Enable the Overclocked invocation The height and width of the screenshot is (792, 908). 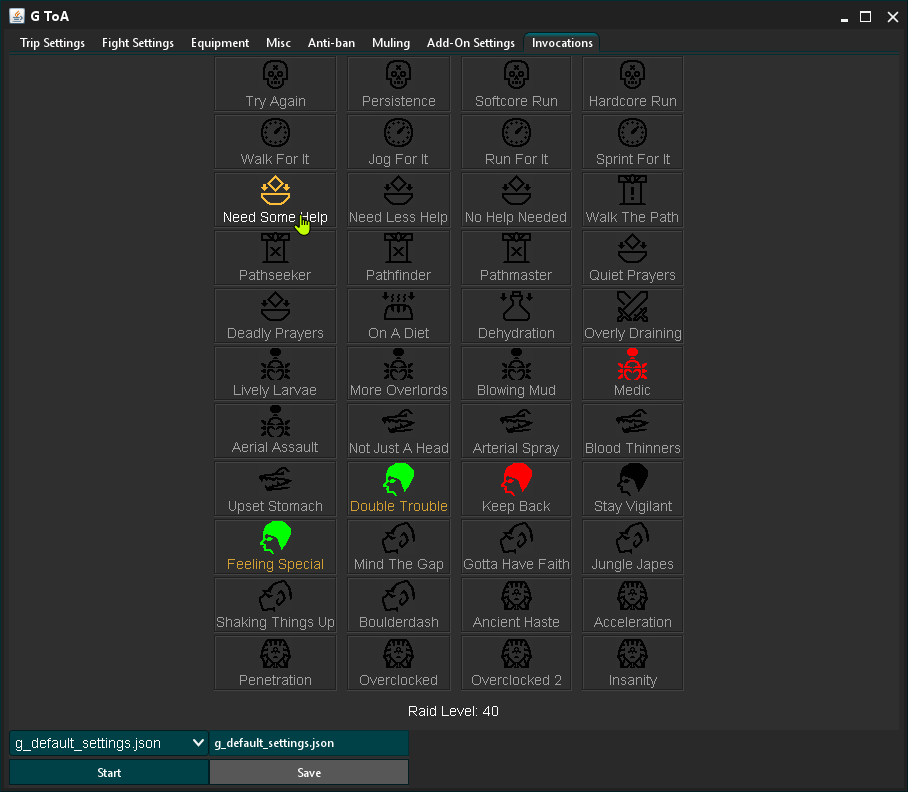pos(398,662)
